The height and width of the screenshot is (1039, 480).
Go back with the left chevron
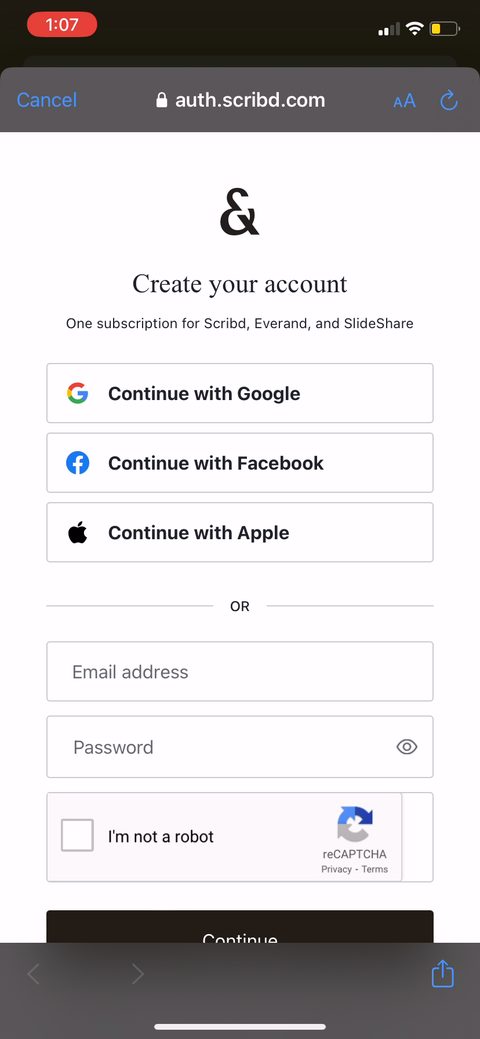coord(33,973)
